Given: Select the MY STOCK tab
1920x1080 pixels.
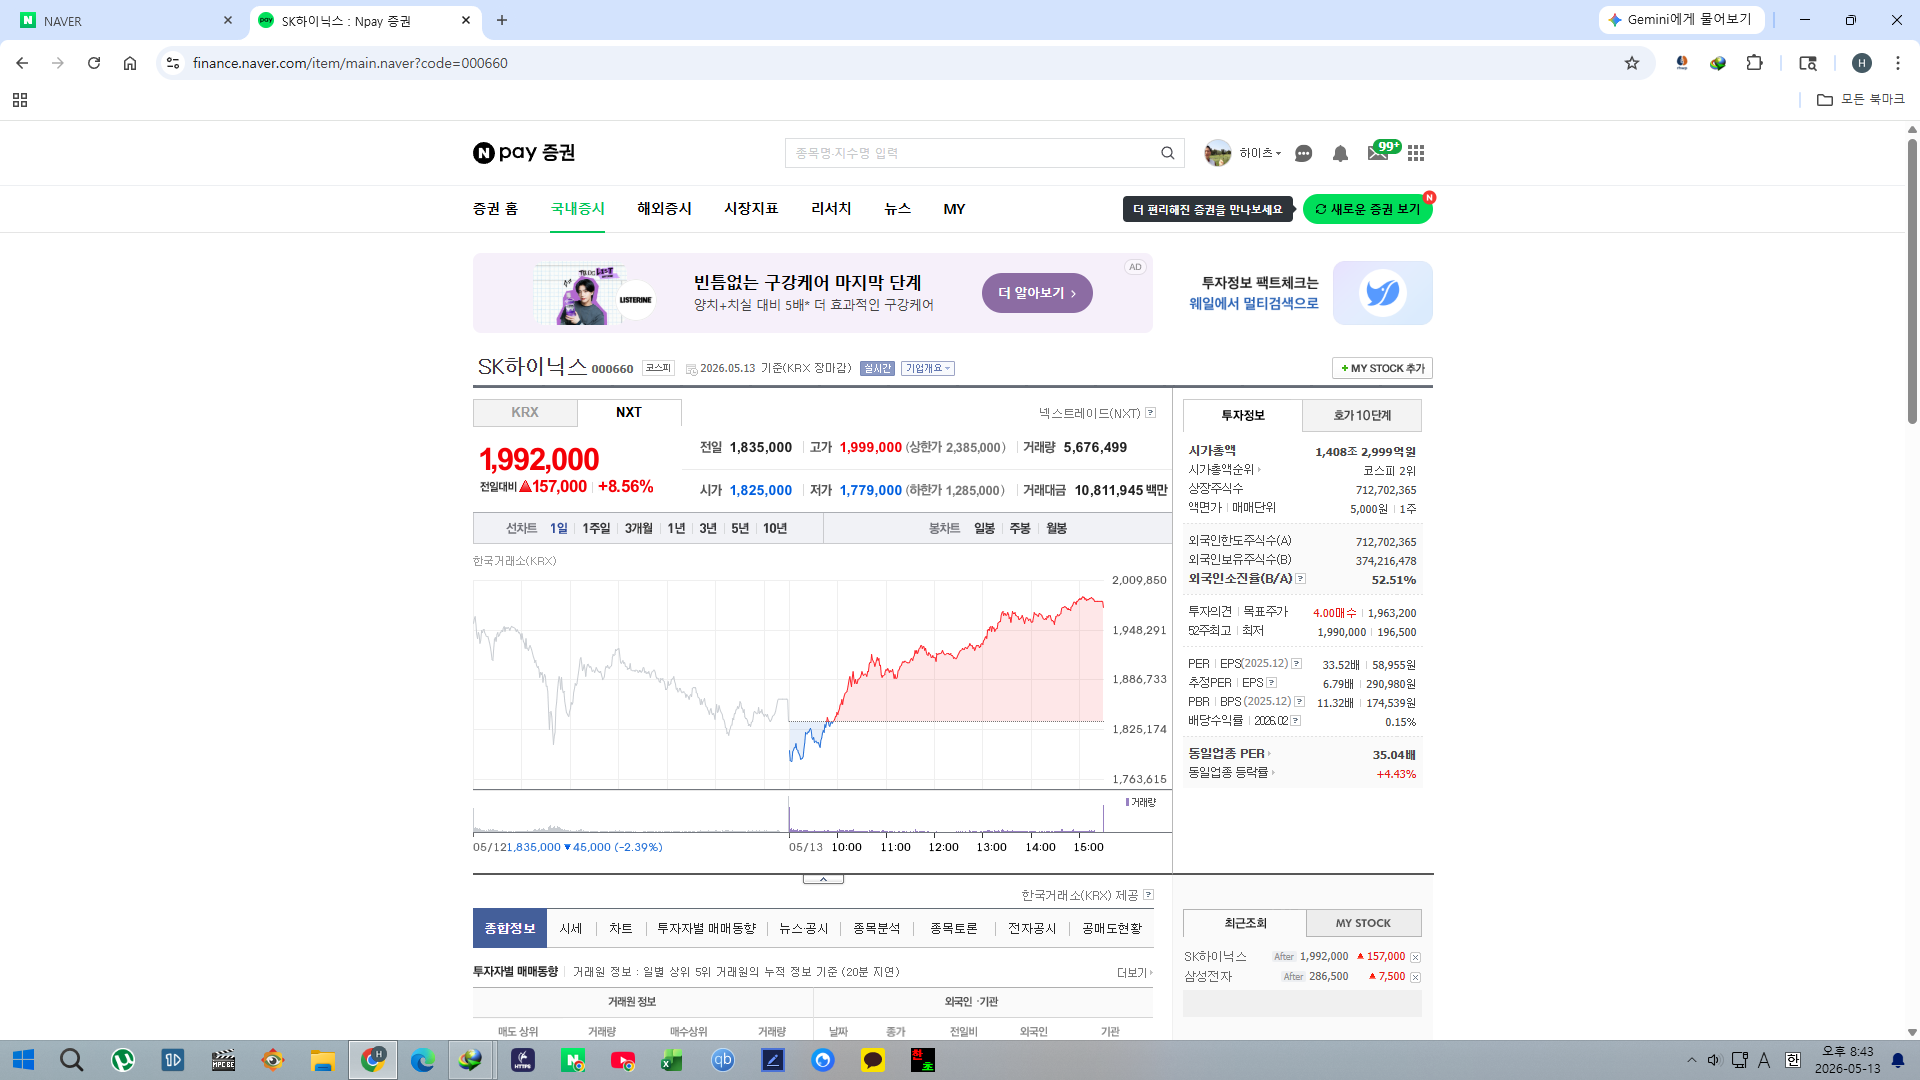Looking at the screenshot, I should (1363, 923).
